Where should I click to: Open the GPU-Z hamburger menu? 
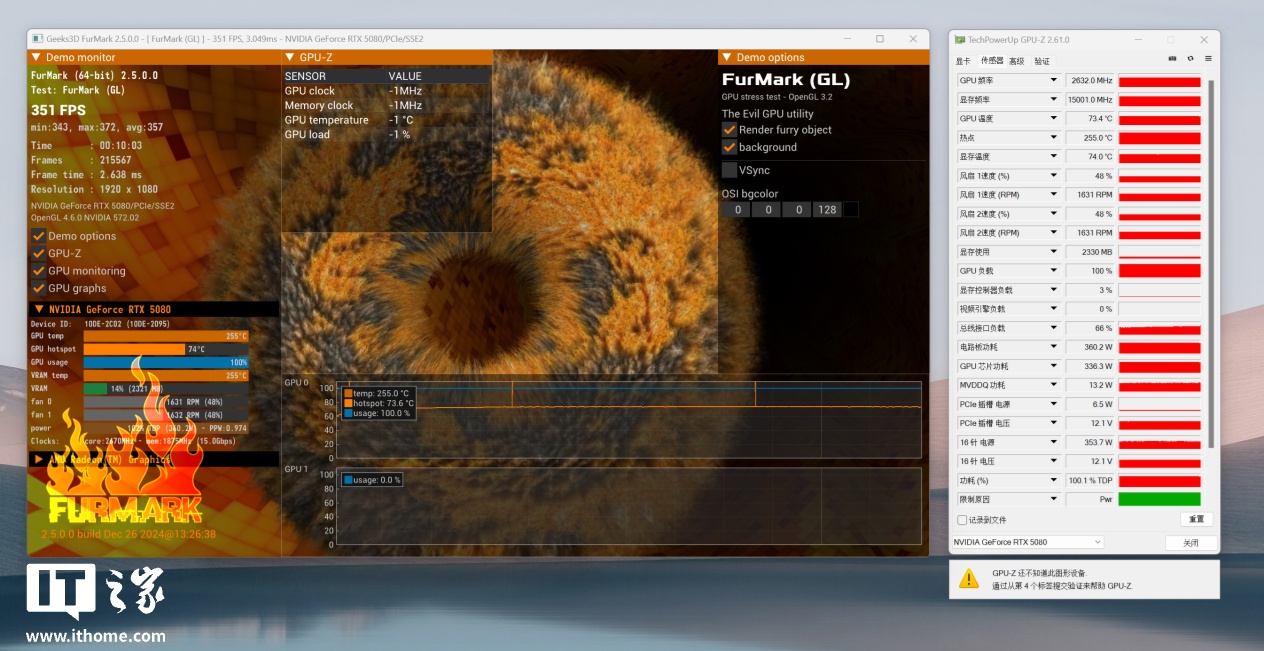point(1208,59)
